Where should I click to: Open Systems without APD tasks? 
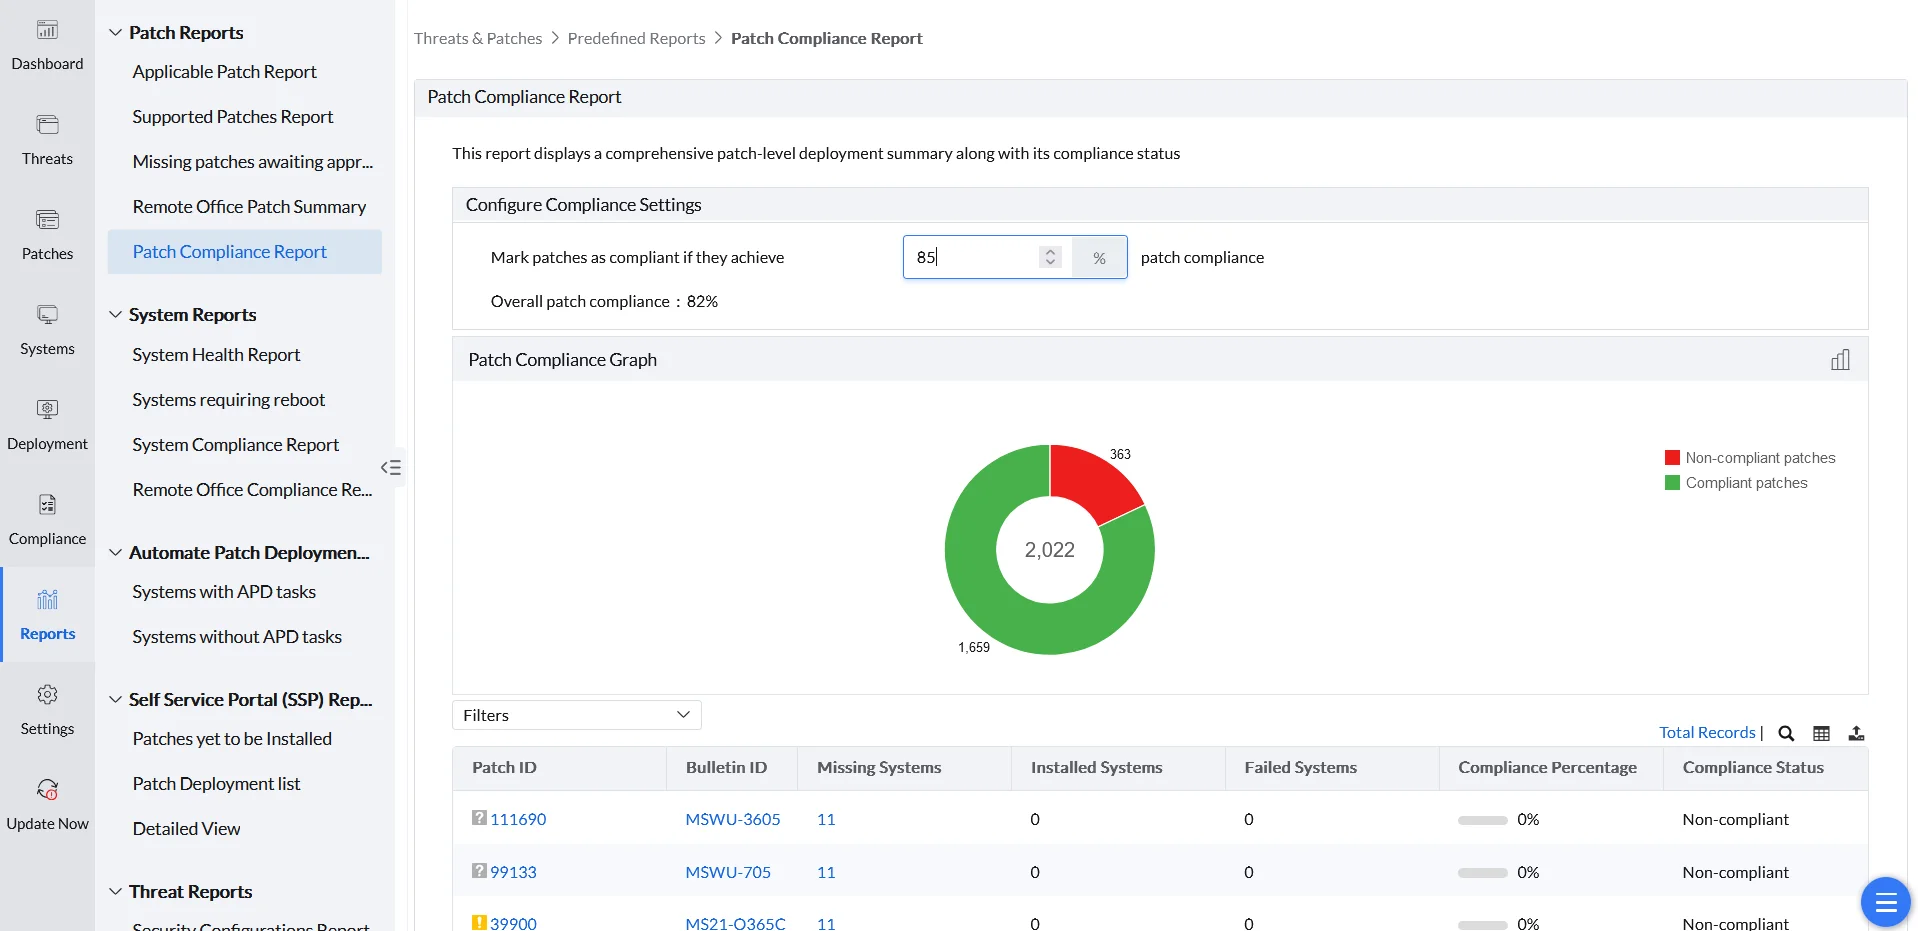pos(237,637)
